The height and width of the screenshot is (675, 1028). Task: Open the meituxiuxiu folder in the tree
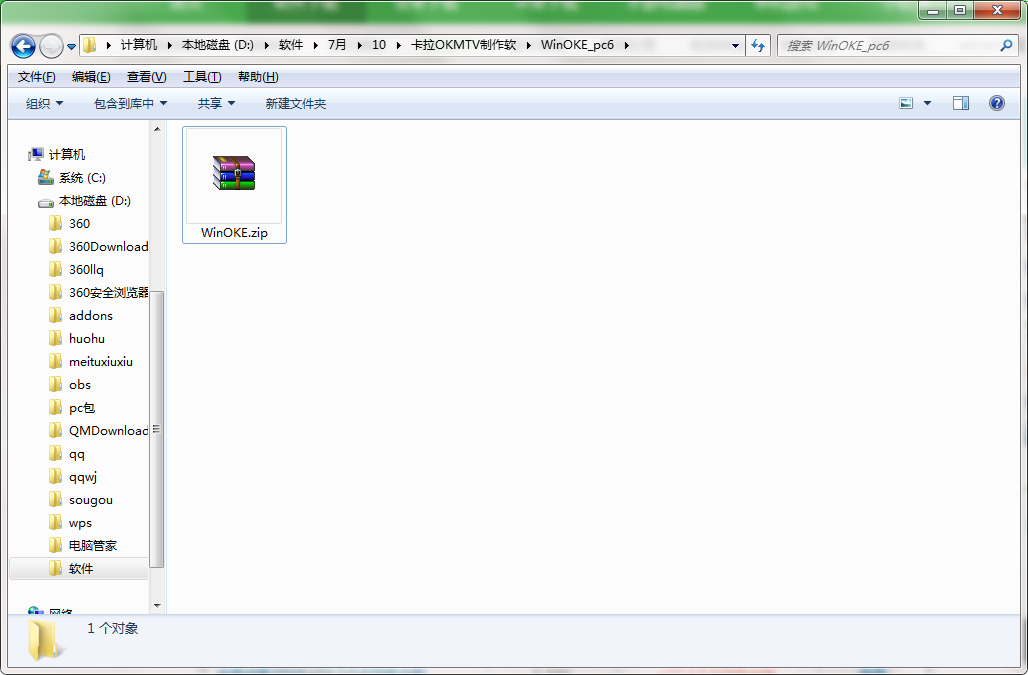[100, 361]
